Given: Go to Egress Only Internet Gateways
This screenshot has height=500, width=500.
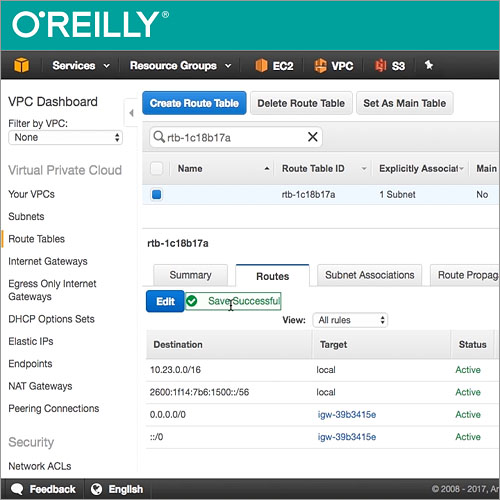Looking at the screenshot, I should (52, 290).
